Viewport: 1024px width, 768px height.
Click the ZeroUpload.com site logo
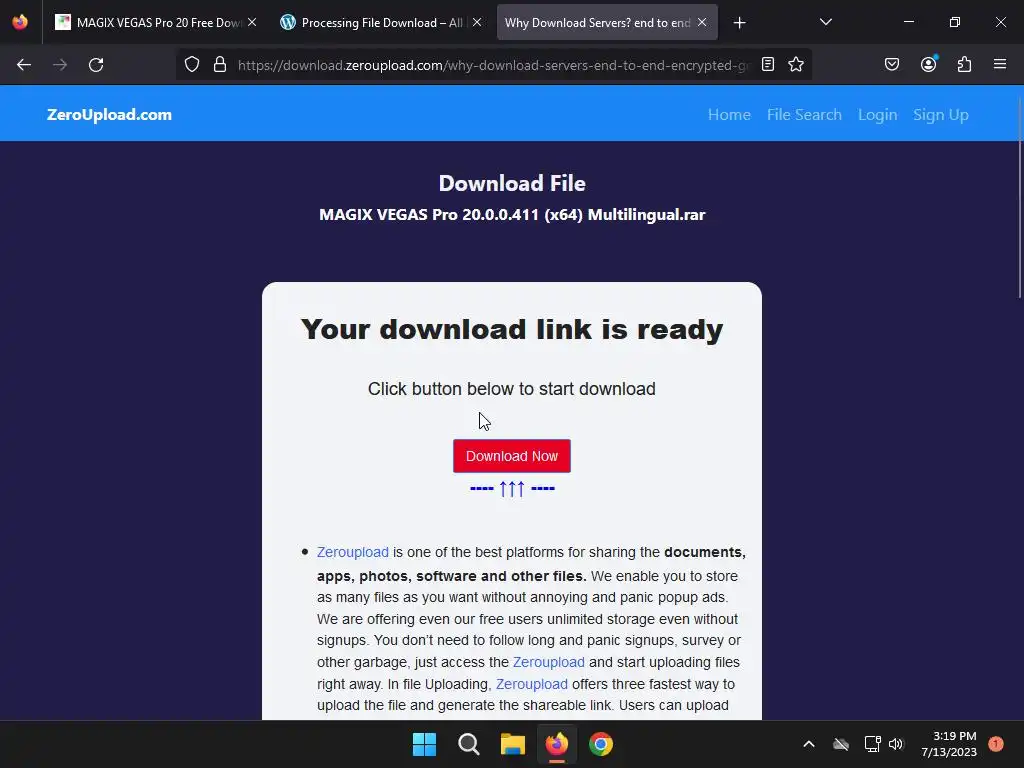[109, 115]
